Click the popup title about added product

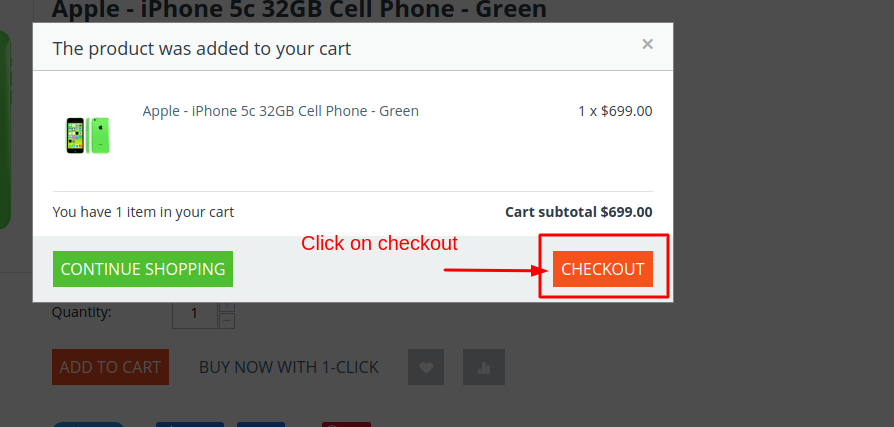[x=201, y=48]
